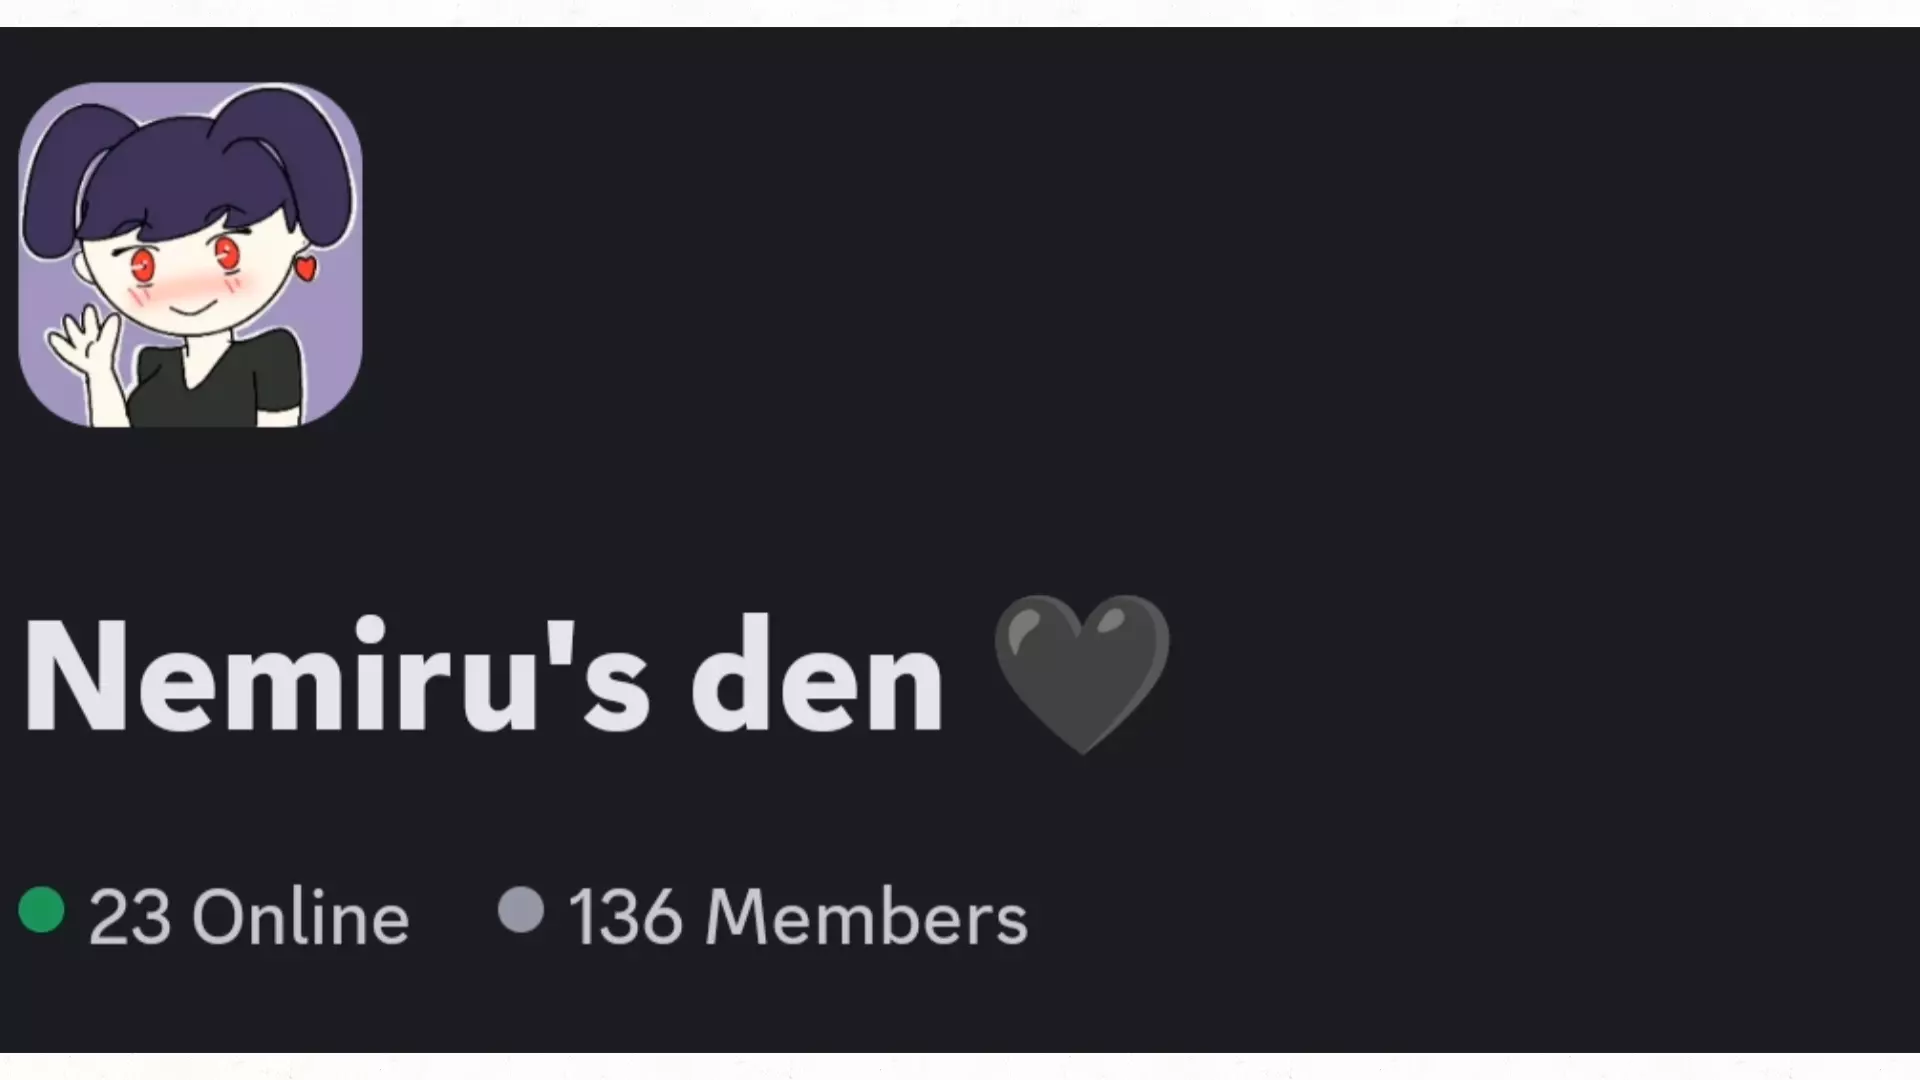The width and height of the screenshot is (1920, 1080).
Task: Click the word "Online" next to green dot
Action: tap(301, 916)
